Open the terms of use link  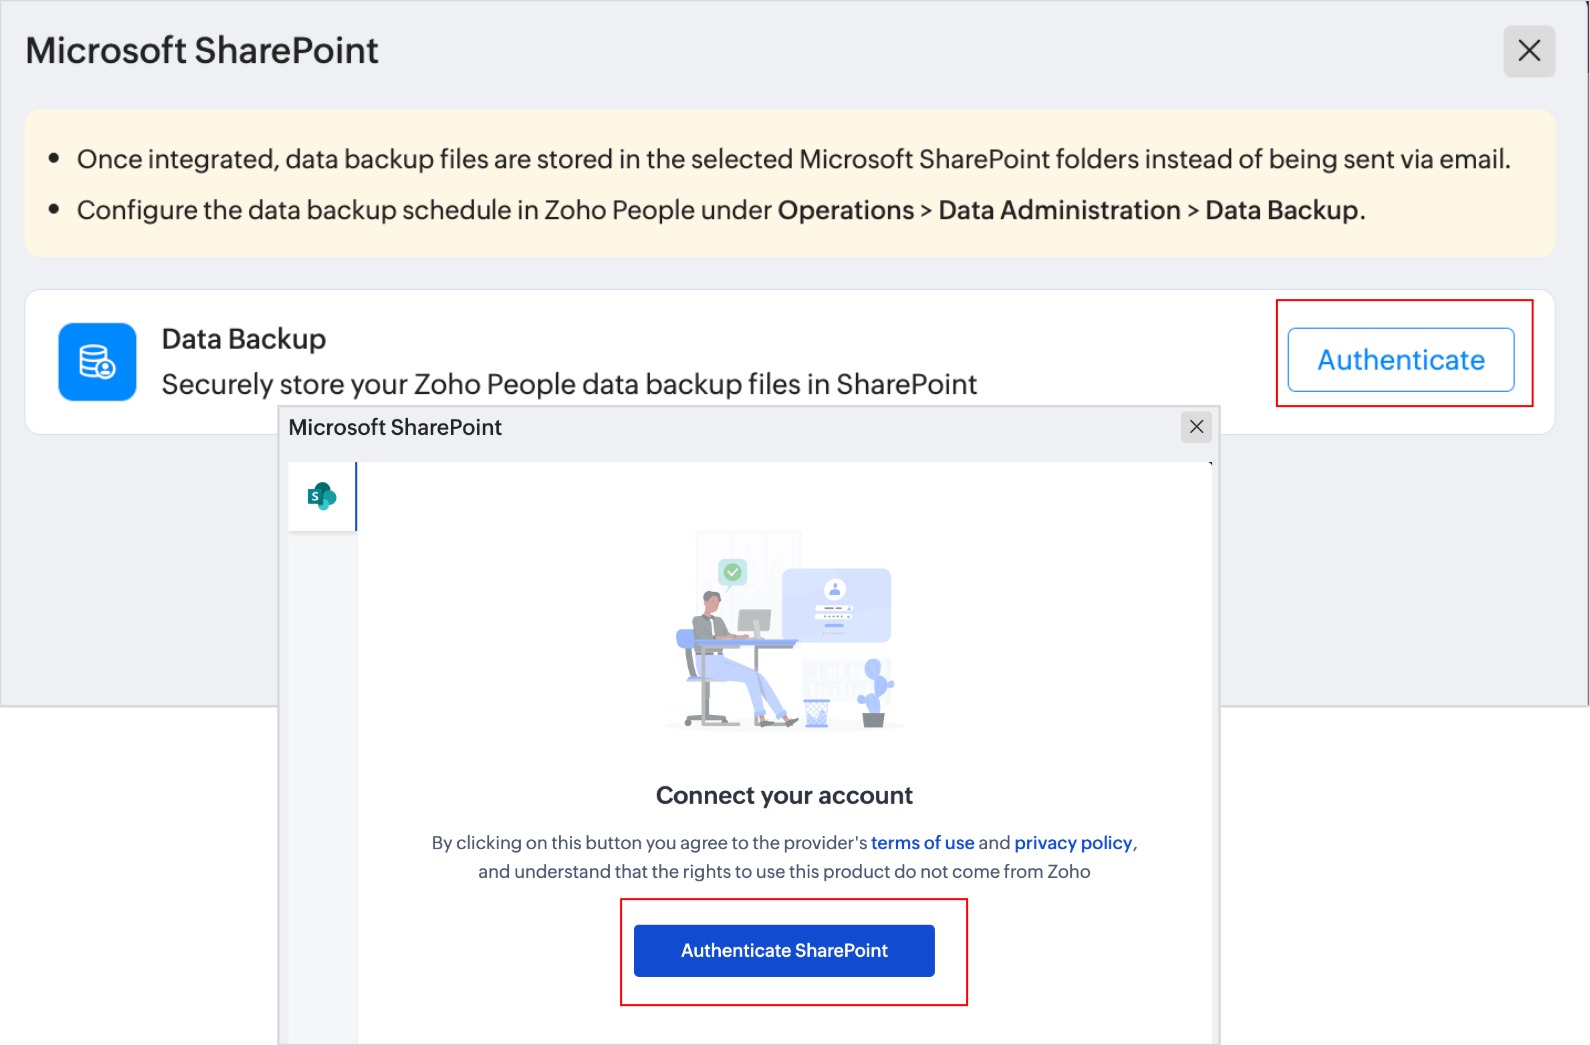tap(922, 843)
